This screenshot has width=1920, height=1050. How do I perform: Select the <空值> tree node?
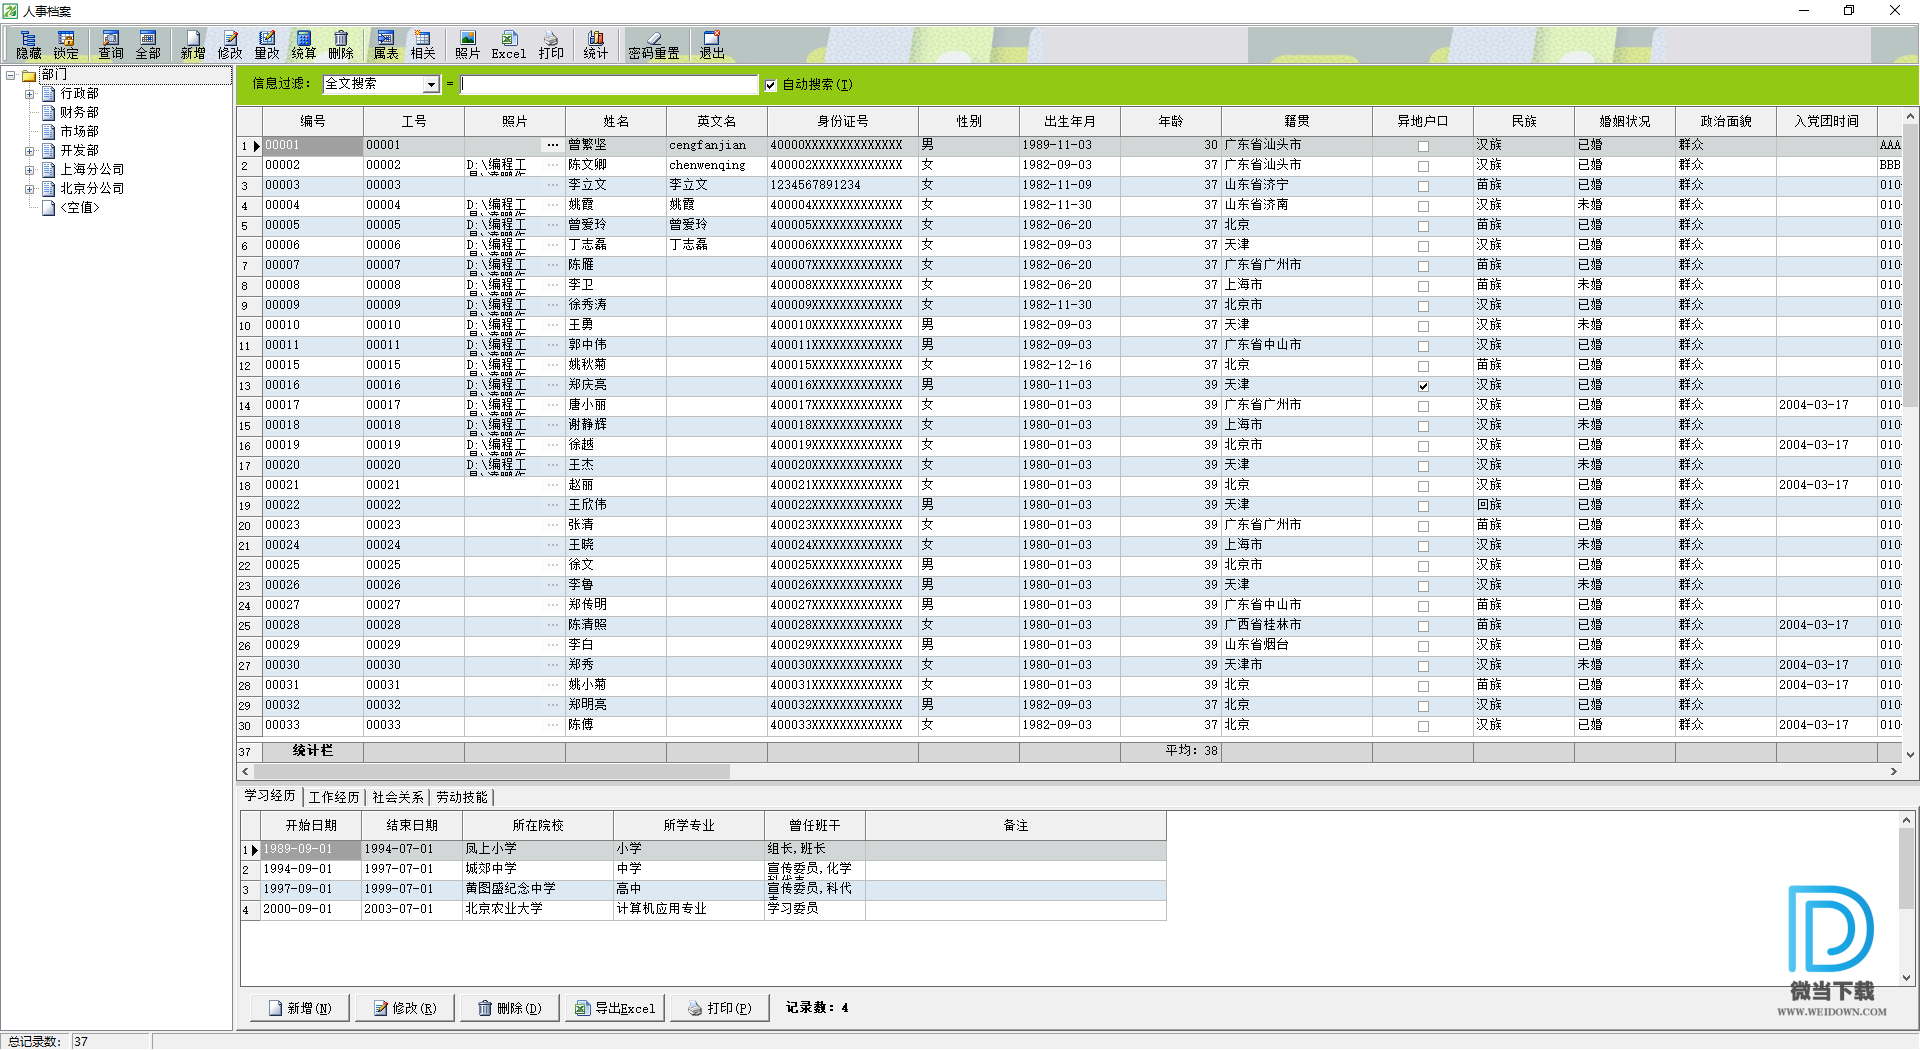click(x=80, y=207)
